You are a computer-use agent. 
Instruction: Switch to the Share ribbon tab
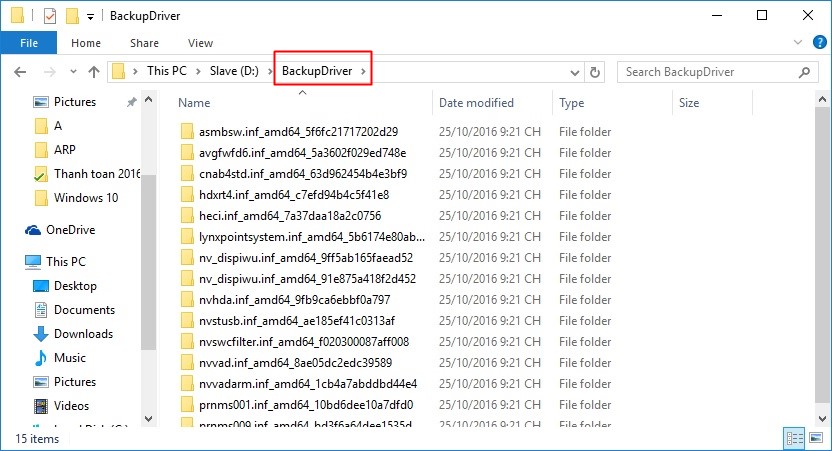[144, 43]
